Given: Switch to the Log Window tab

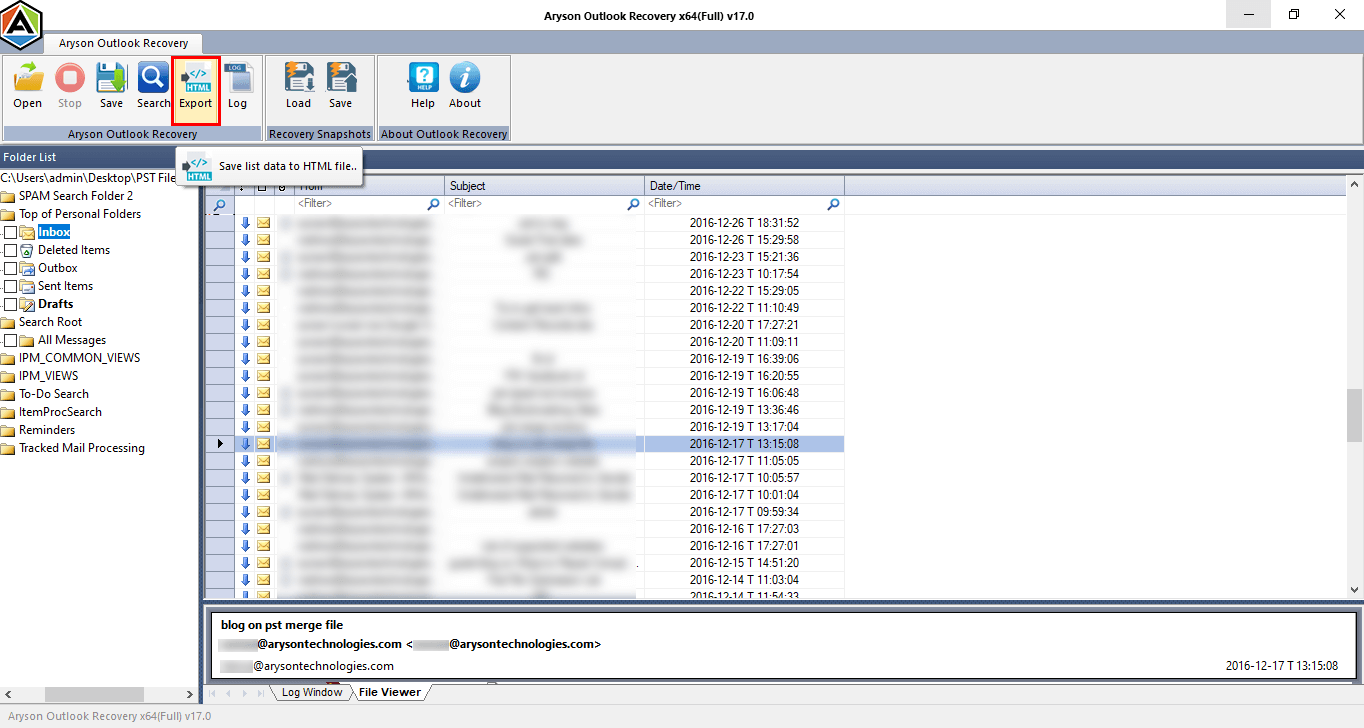Looking at the screenshot, I should (311, 692).
